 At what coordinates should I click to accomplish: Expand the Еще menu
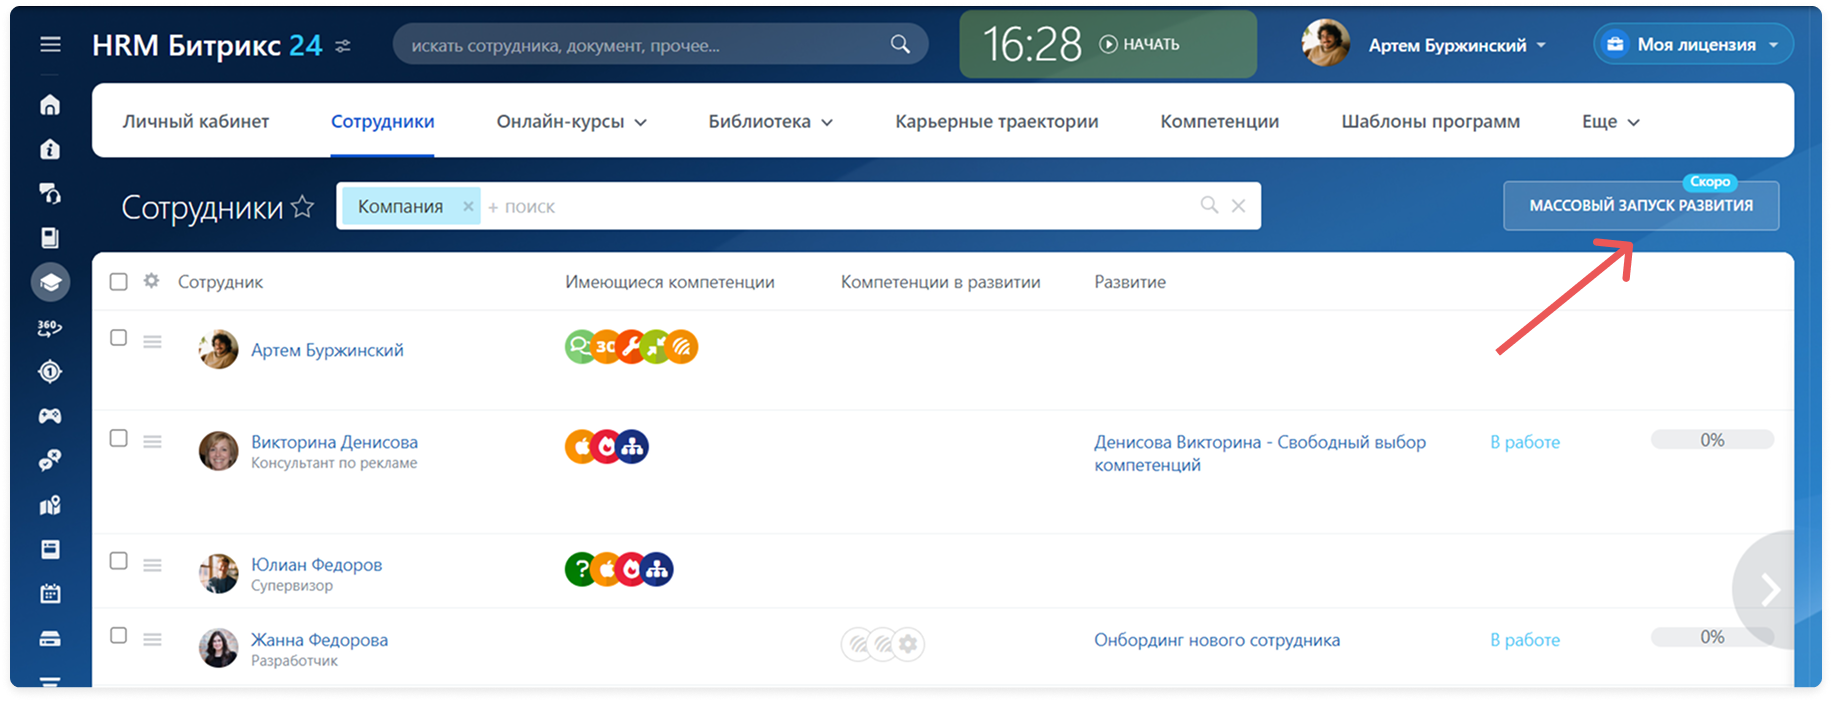(1610, 121)
